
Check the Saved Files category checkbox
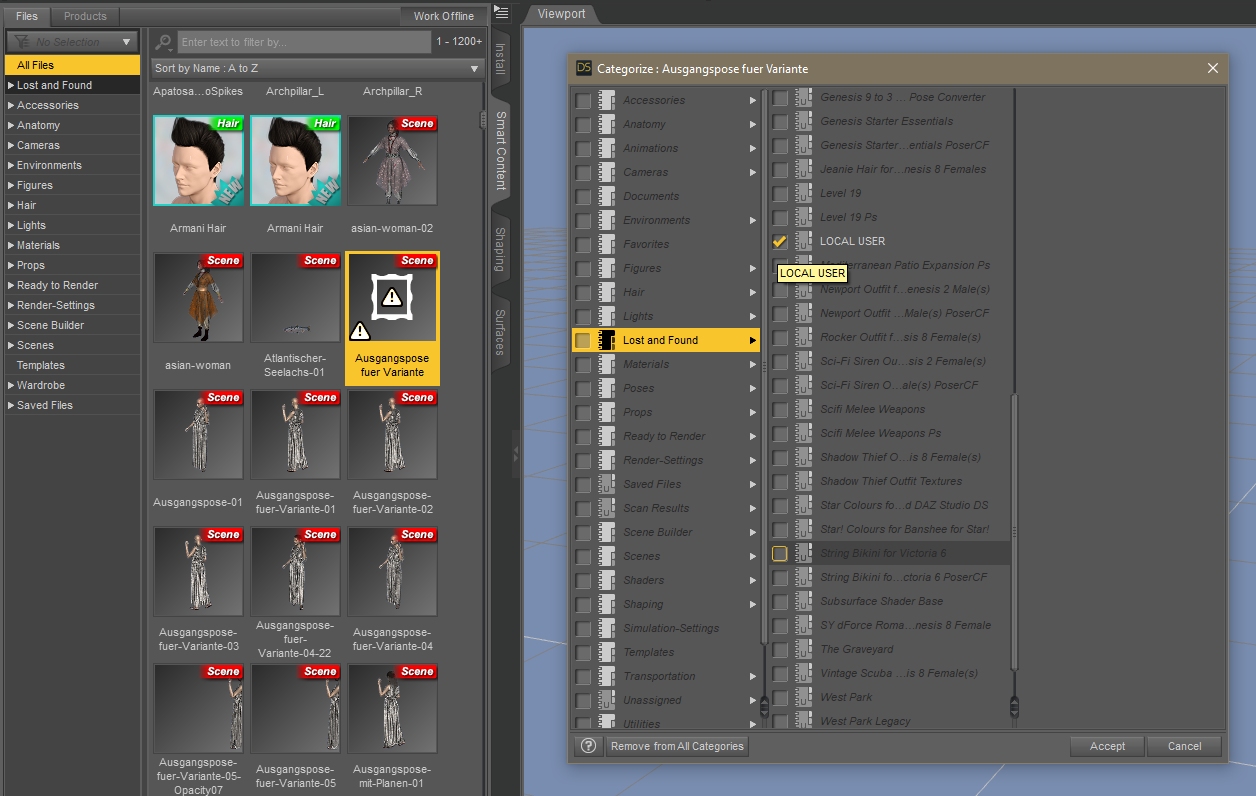(583, 484)
